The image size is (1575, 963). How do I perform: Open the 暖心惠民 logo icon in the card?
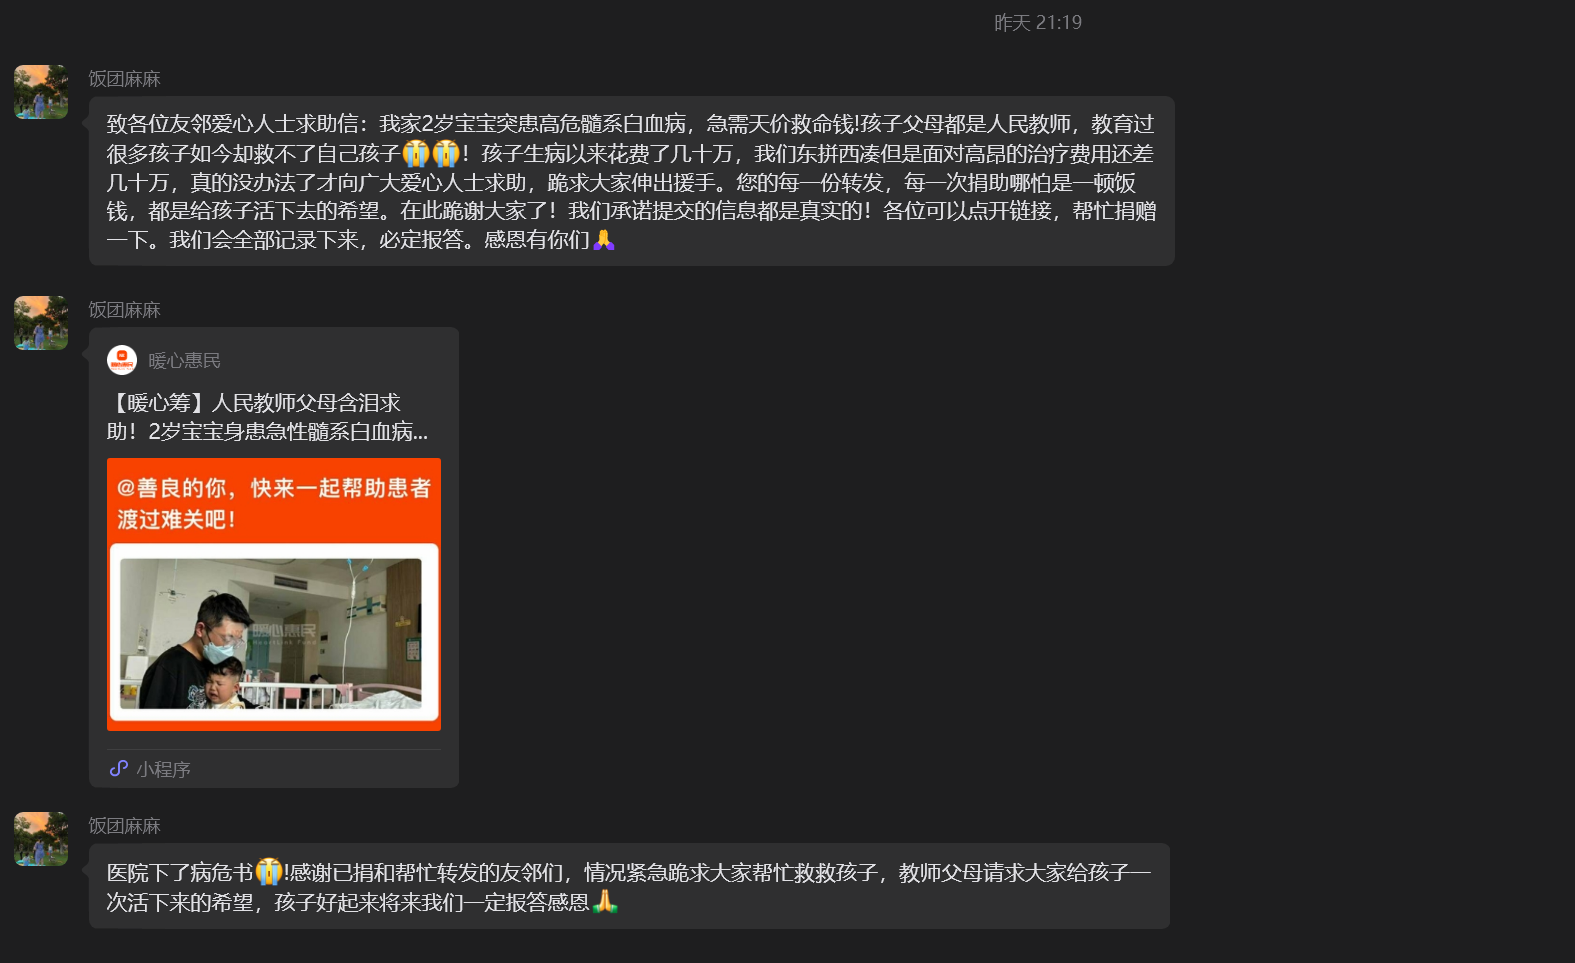(122, 360)
